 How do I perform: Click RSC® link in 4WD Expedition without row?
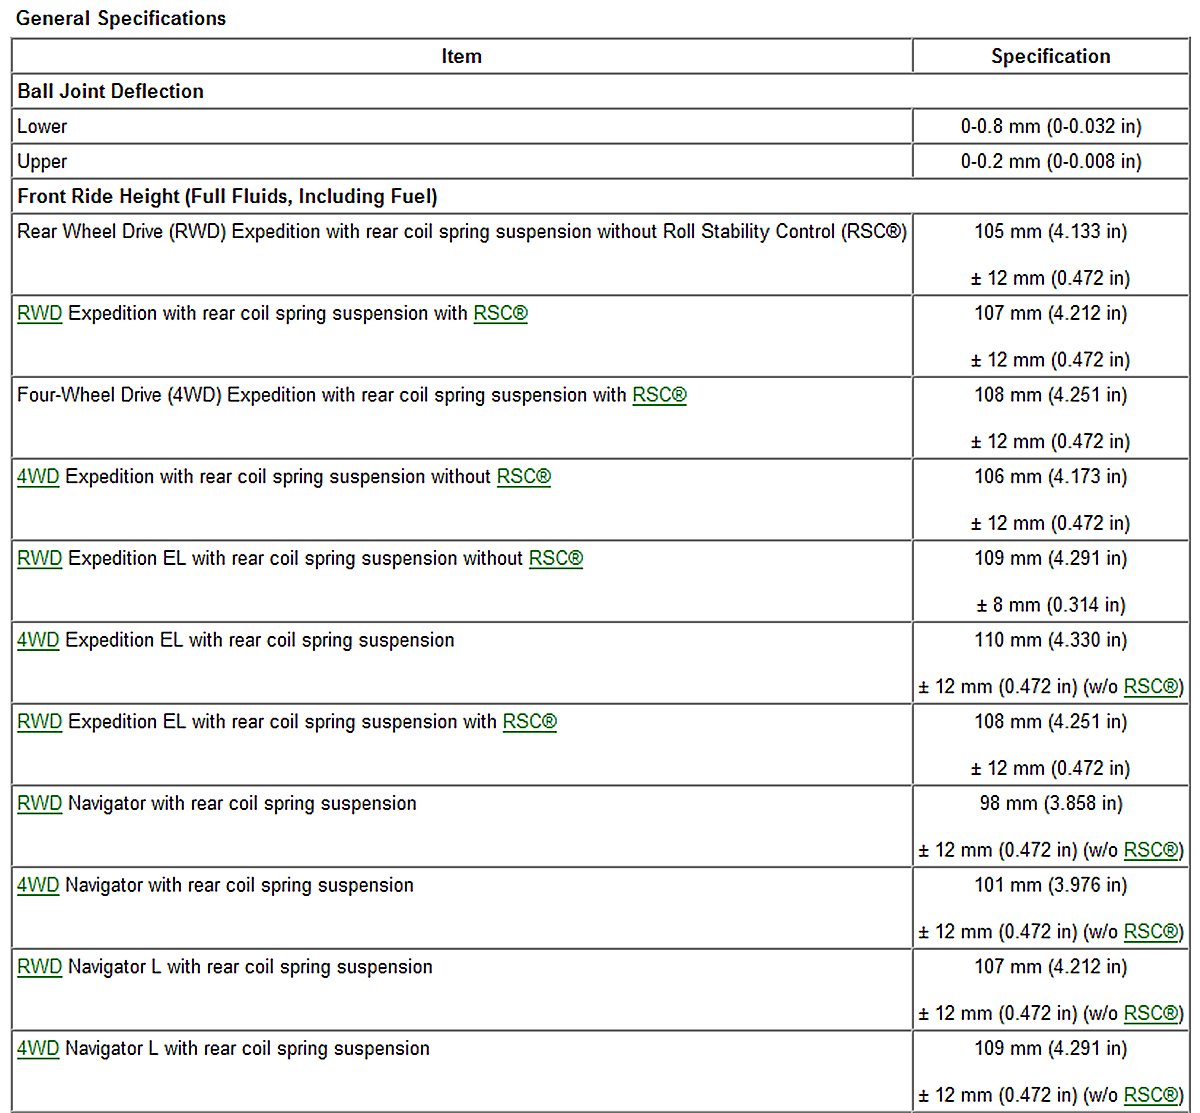point(523,477)
